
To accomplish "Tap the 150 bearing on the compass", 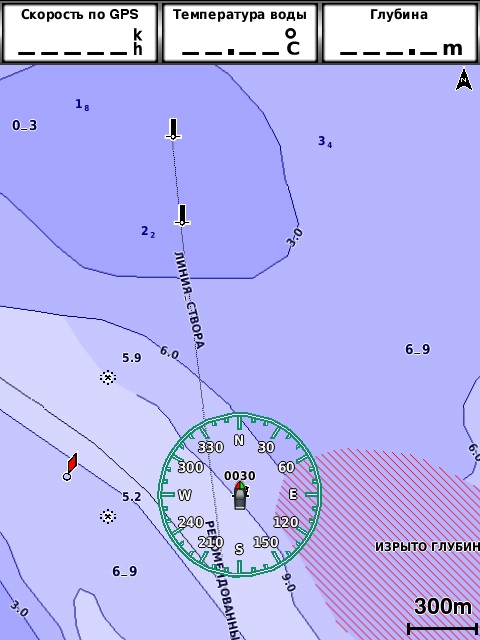I will pyautogui.click(x=266, y=542).
